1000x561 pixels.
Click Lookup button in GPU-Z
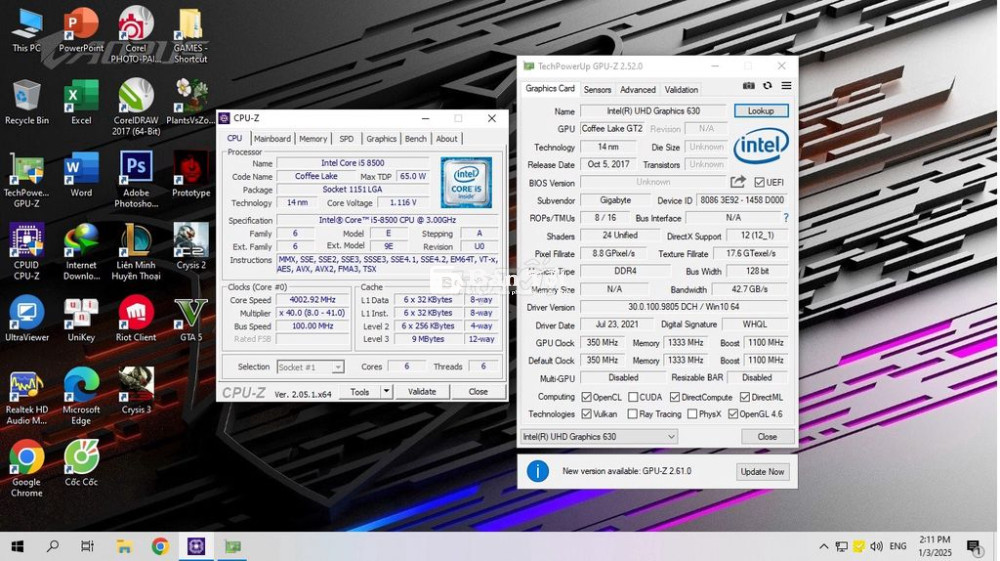pyautogui.click(x=761, y=111)
